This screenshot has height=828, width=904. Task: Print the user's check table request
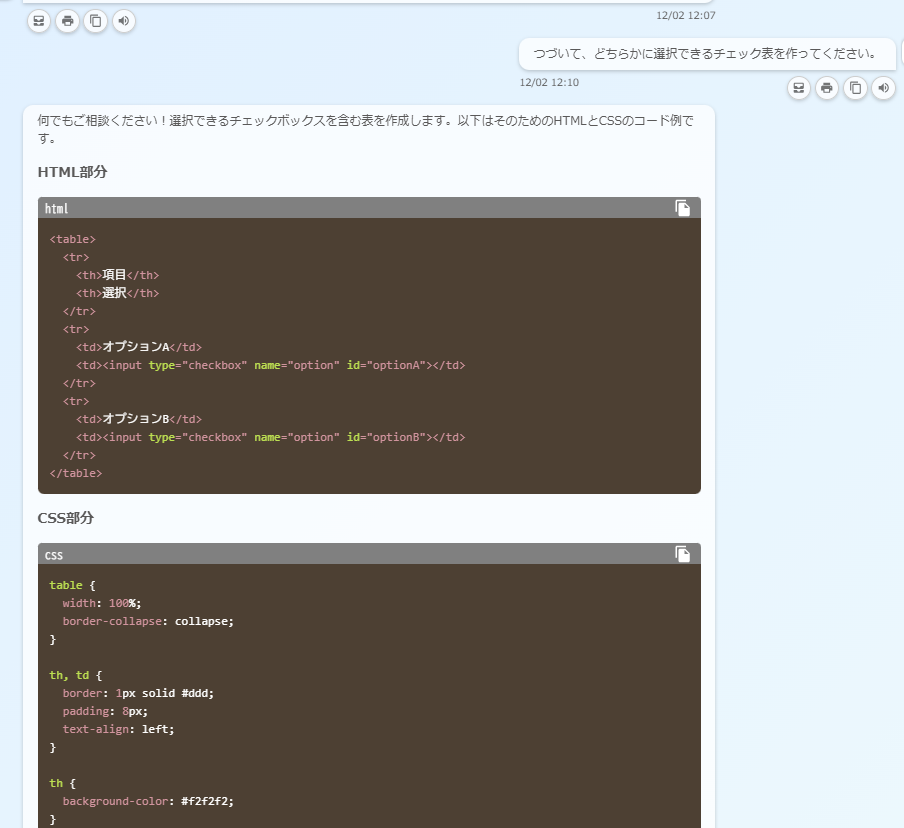[x=827, y=88]
